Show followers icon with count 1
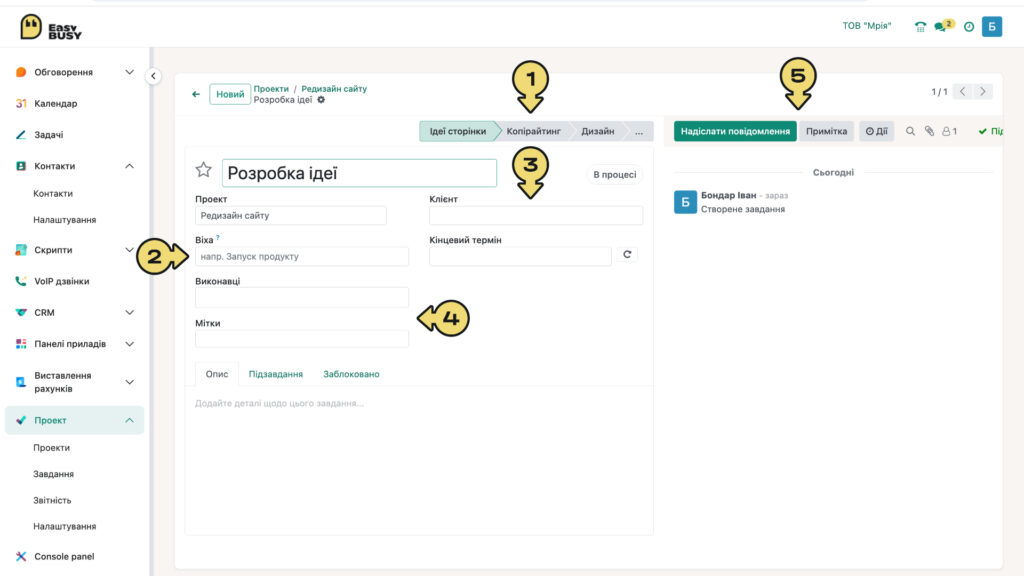This screenshot has width=1024, height=576. pos(950,131)
